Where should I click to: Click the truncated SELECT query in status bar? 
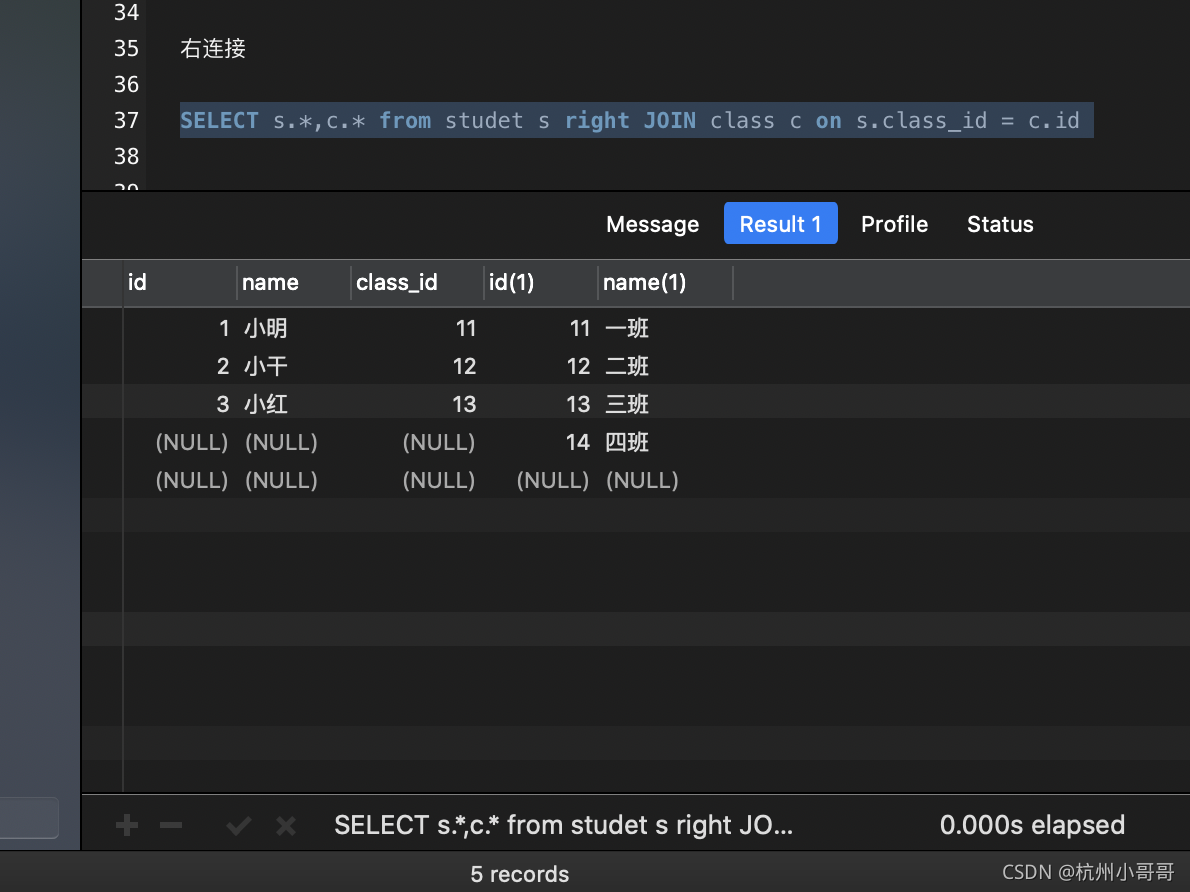[564, 825]
